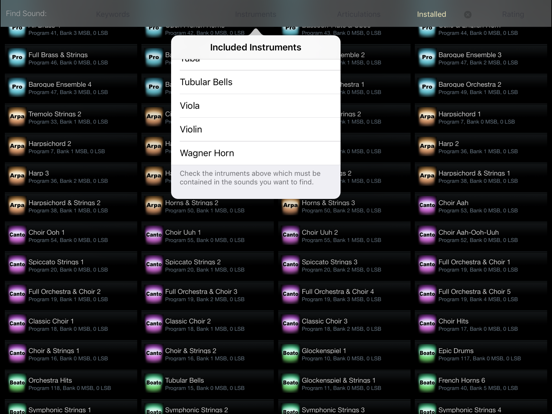The width and height of the screenshot is (552, 414).
Task: Click the Arpa icon of Horns & Strings 2
Action: pyautogui.click(x=154, y=205)
